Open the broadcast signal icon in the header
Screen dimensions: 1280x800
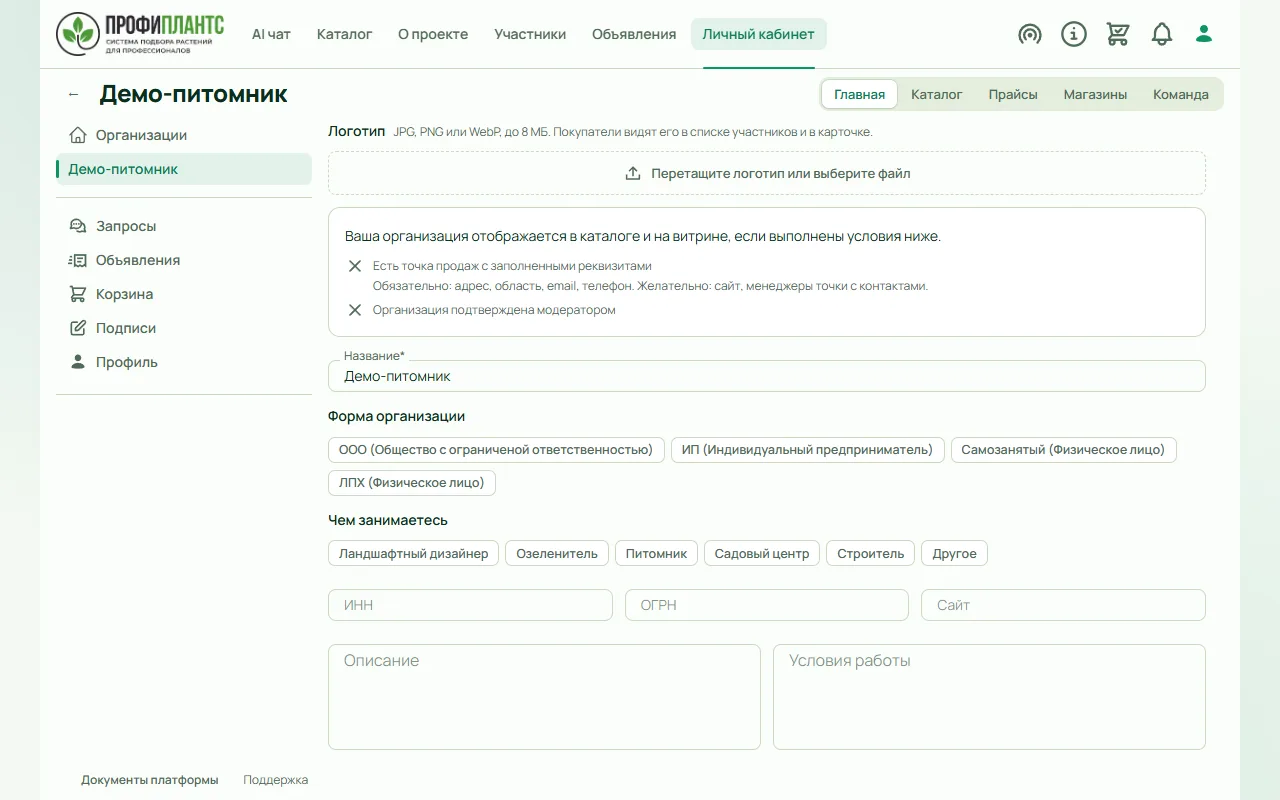(x=1030, y=34)
